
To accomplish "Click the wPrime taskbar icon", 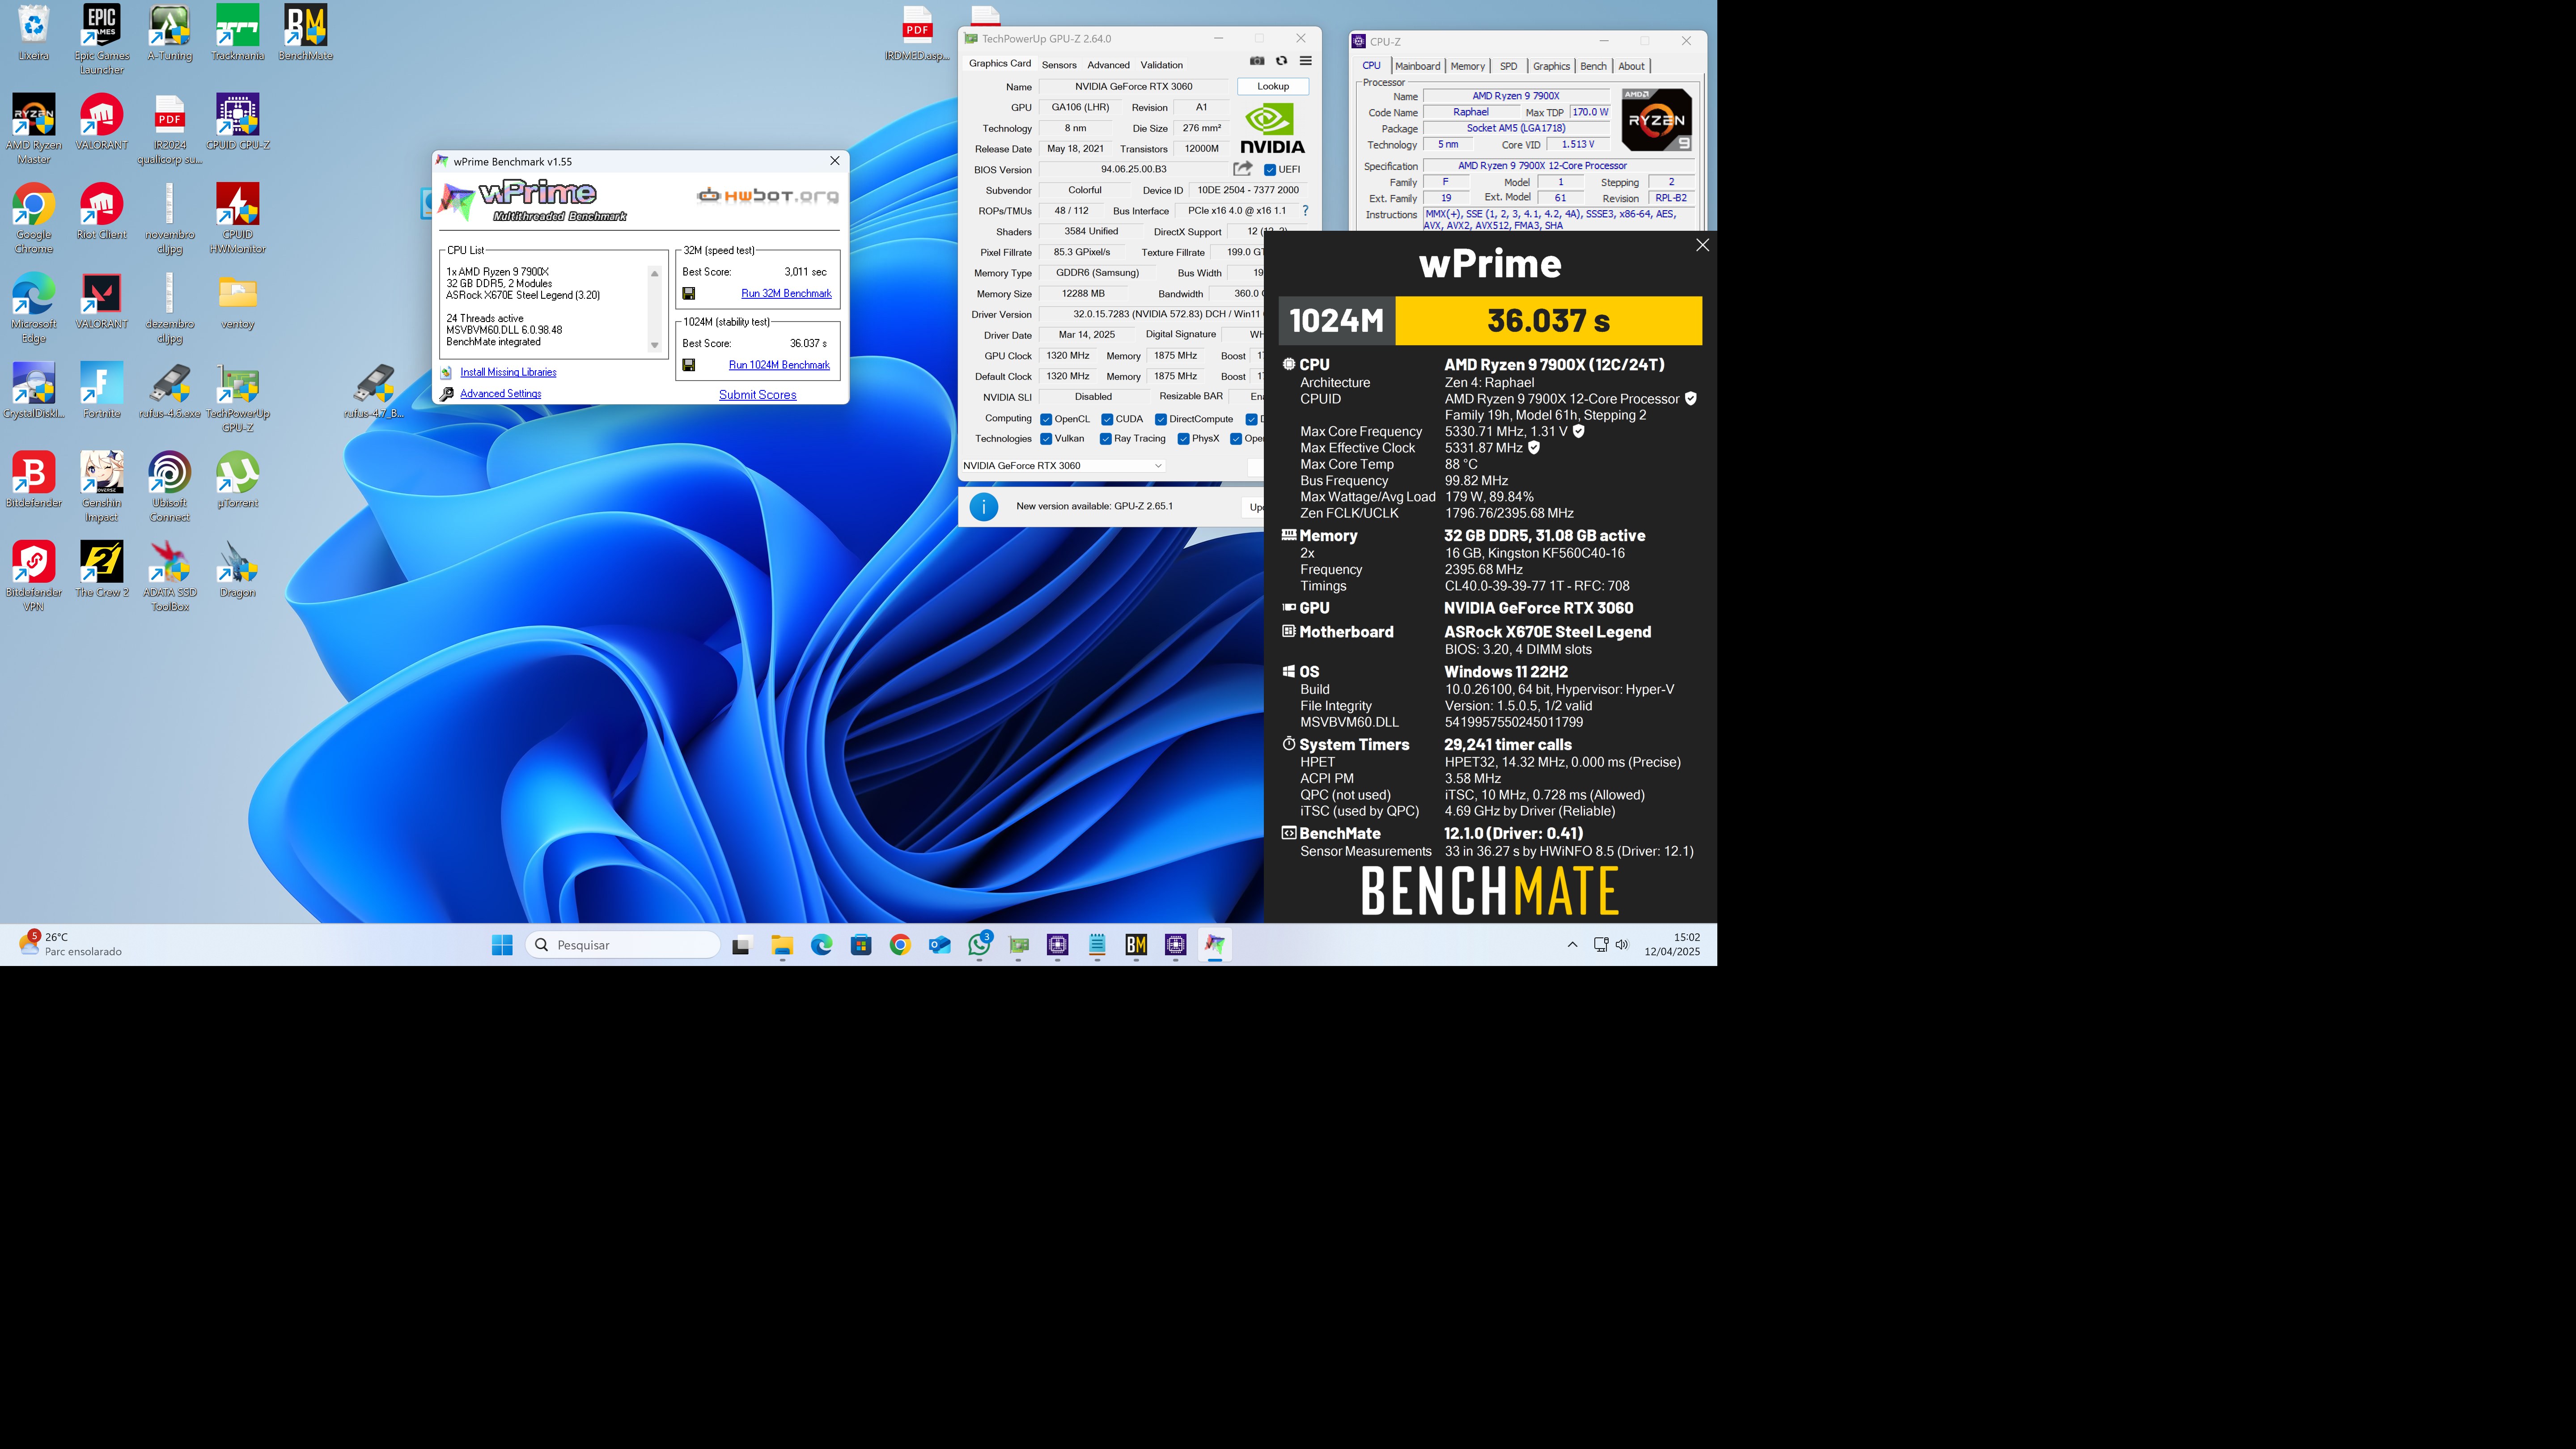I will [x=1214, y=944].
